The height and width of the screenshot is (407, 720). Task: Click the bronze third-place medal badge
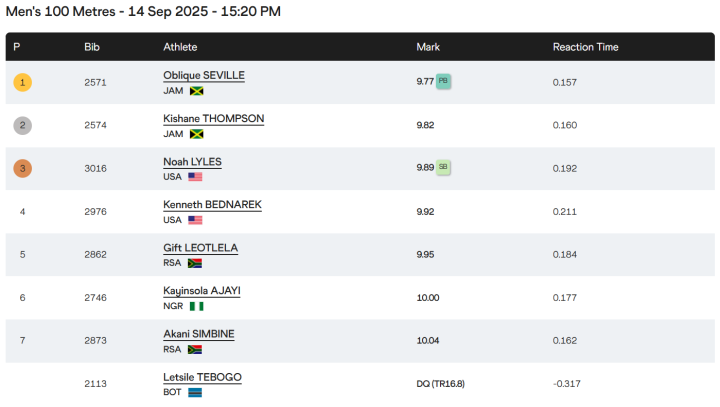22,168
